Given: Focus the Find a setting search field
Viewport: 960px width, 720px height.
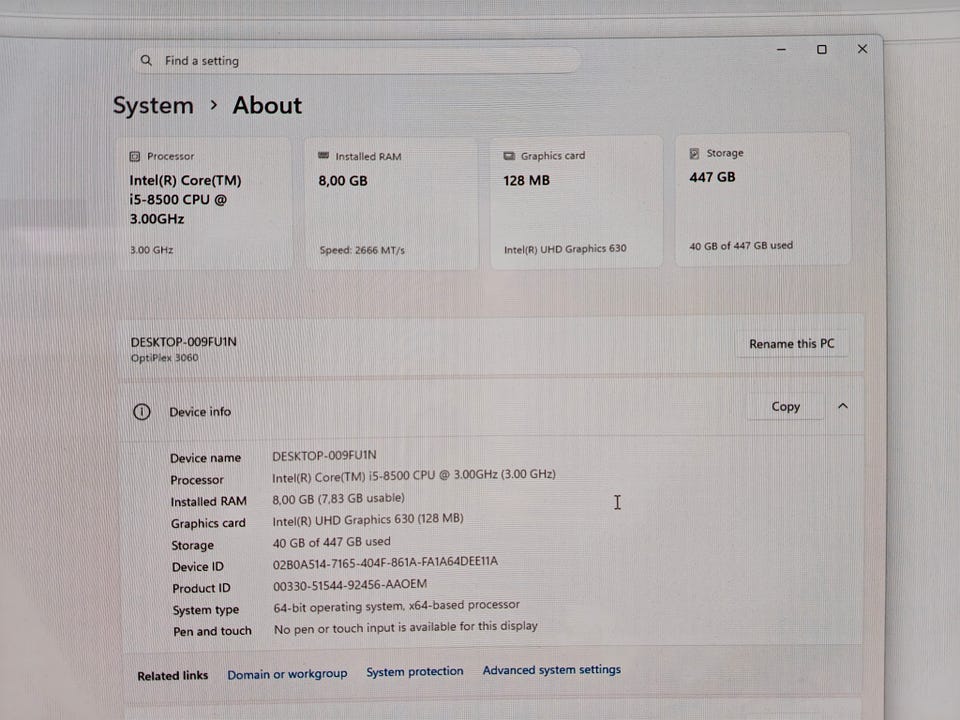Looking at the screenshot, I should (x=360, y=61).
